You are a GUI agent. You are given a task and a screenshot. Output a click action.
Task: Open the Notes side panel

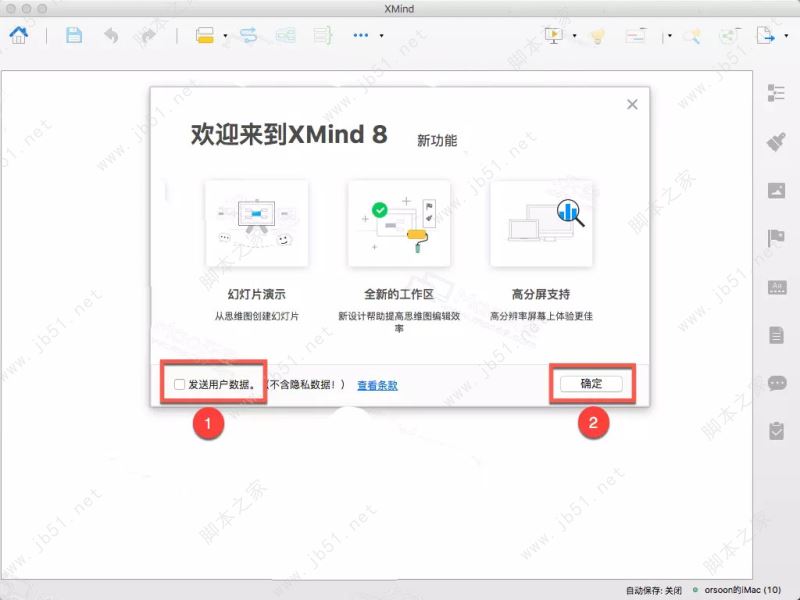[x=776, y=335]
